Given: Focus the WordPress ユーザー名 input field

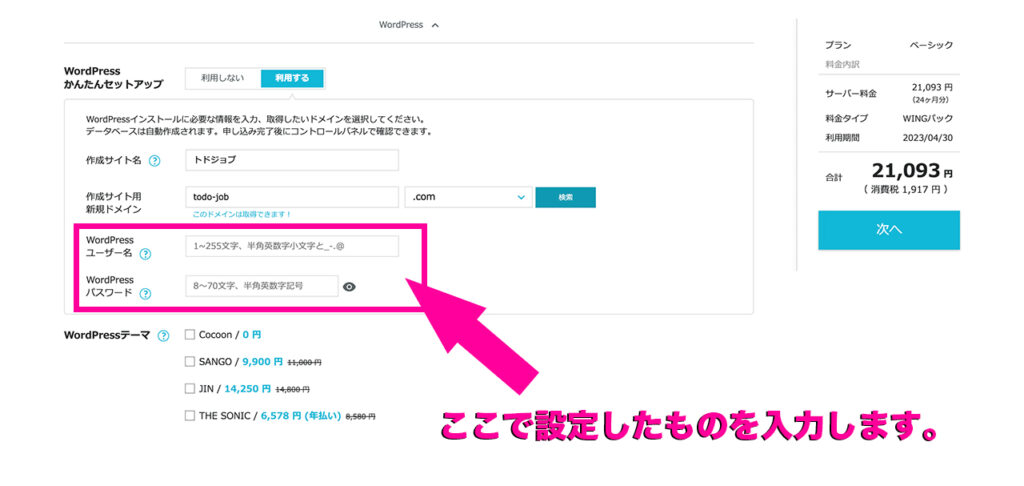Looking at the screenshot, I should 292,246.
